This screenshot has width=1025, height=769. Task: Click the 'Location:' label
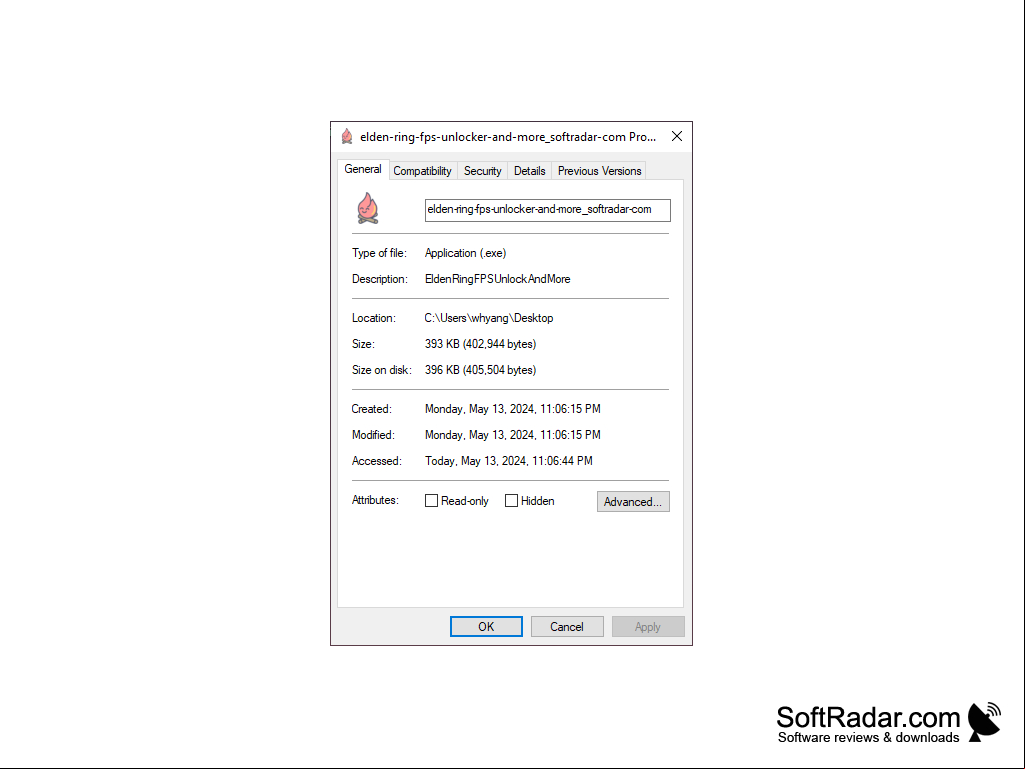pos(374,318)
